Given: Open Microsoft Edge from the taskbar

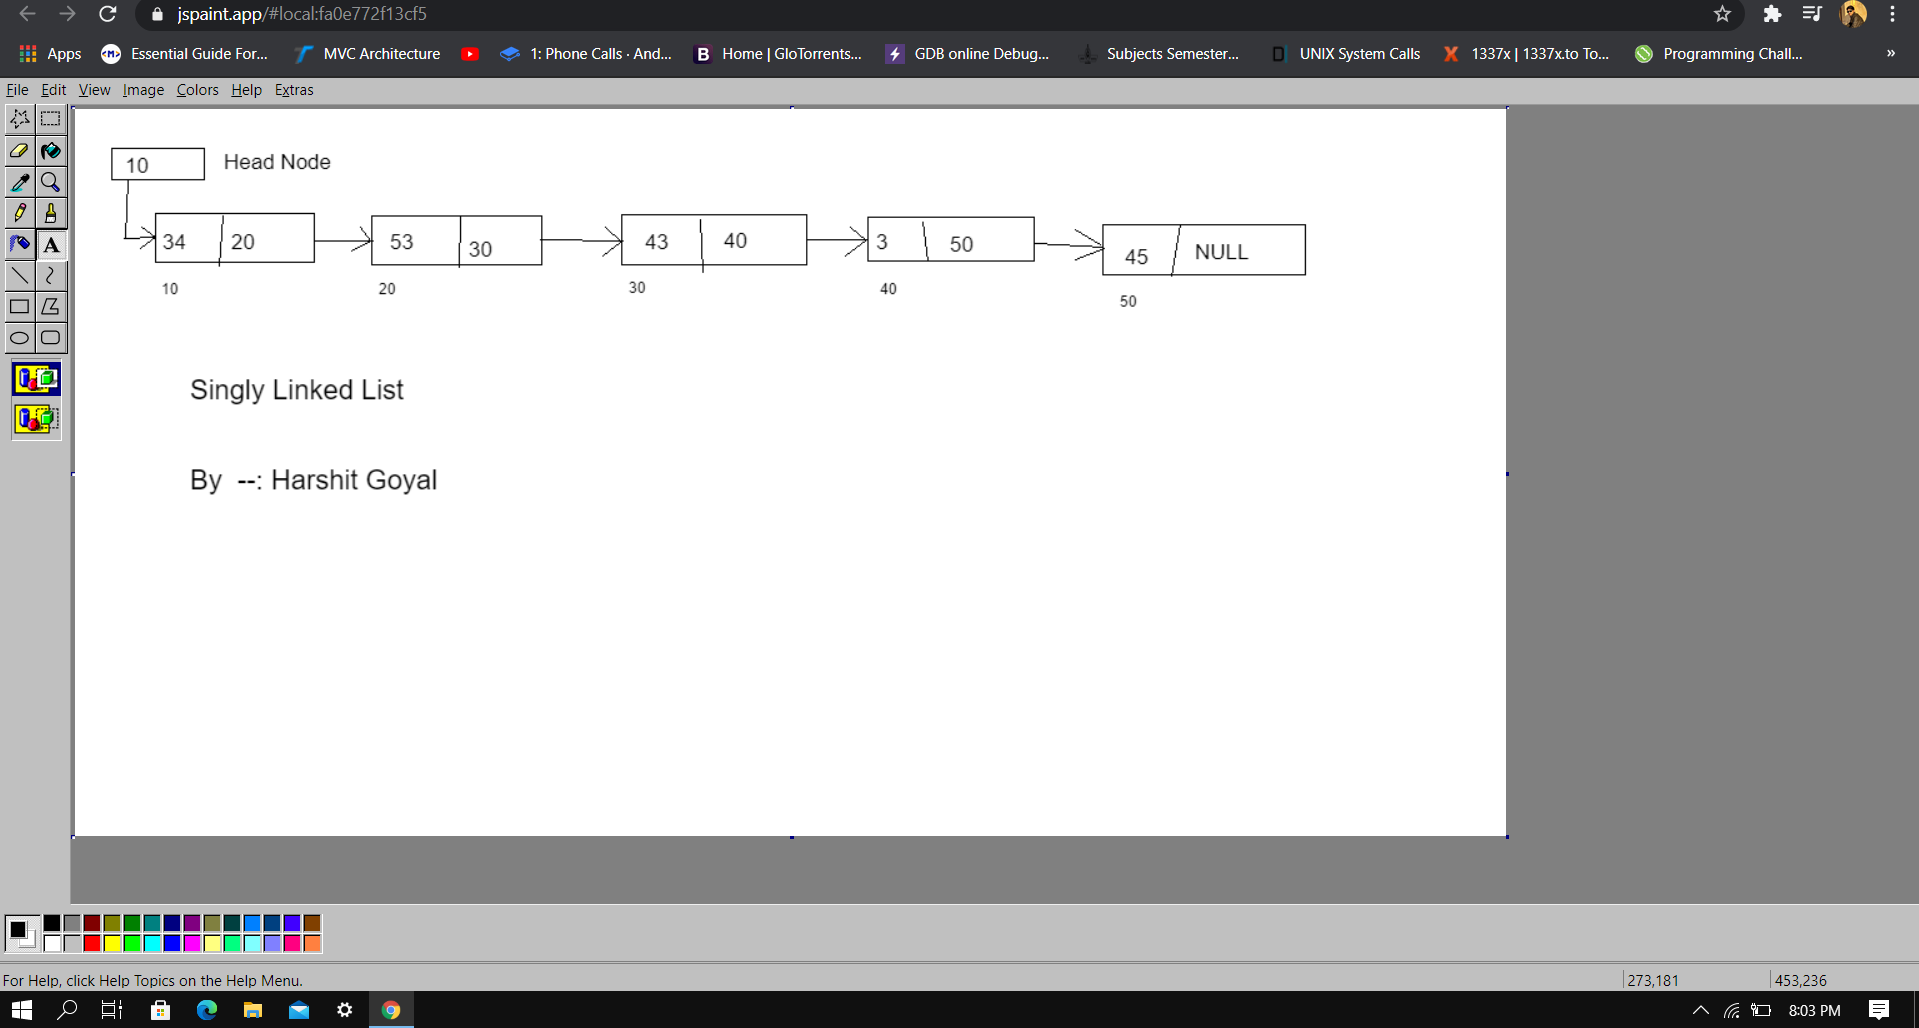Looking at the screenshot, I should (x=207, y=1010).
